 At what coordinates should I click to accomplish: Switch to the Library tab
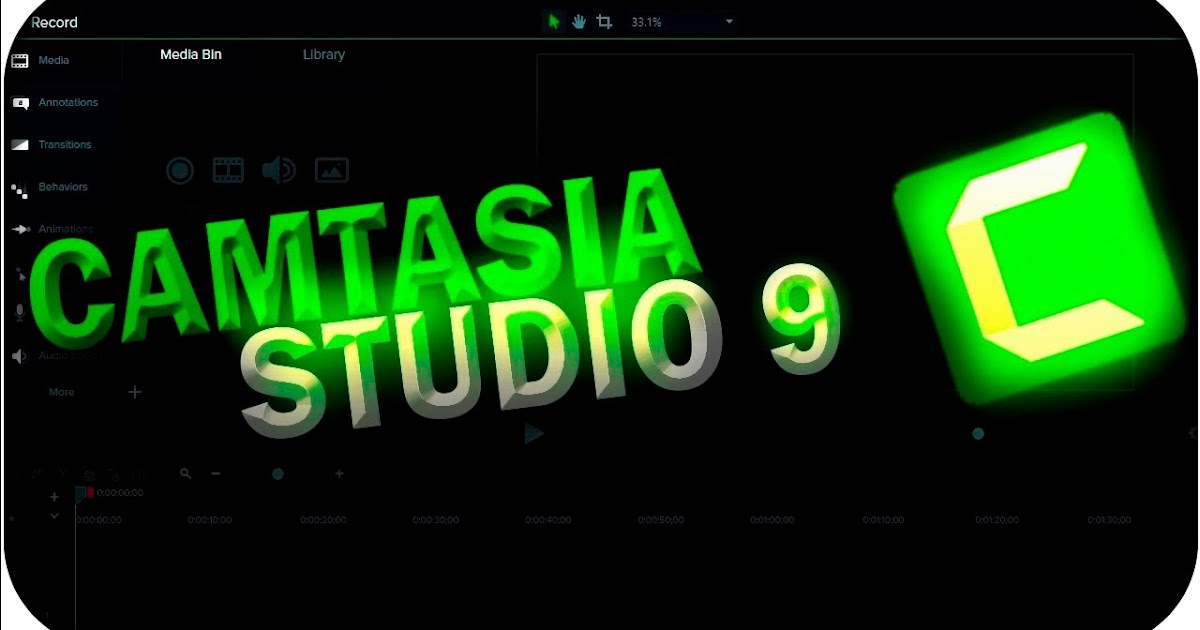coord(323,54)
